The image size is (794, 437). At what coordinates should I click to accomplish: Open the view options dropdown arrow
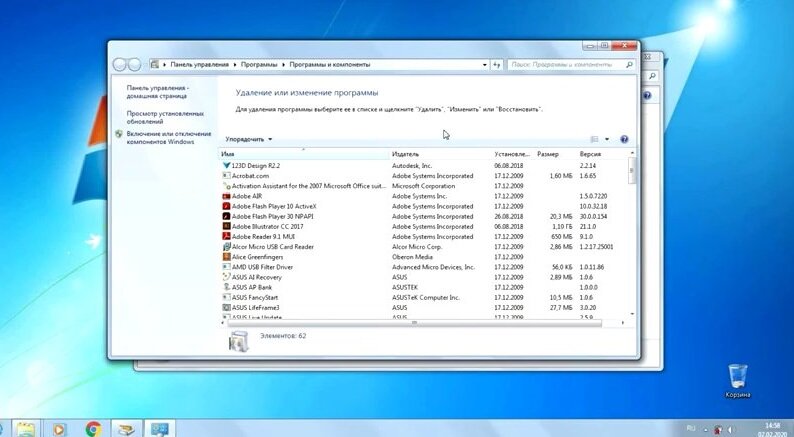coord(607,139)
